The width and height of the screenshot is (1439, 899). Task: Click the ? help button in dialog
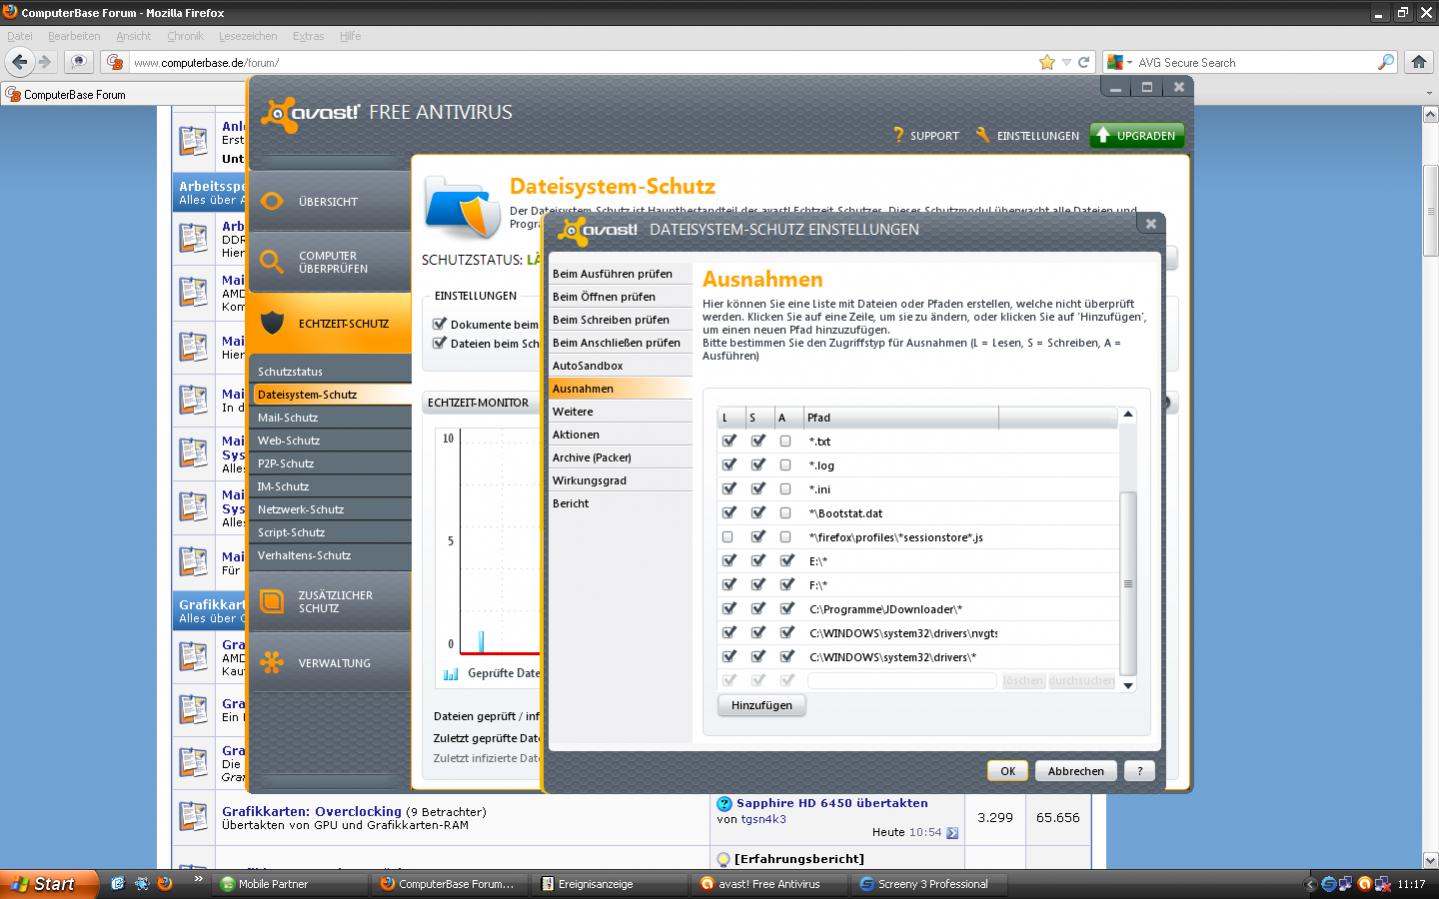(1139, 771)
